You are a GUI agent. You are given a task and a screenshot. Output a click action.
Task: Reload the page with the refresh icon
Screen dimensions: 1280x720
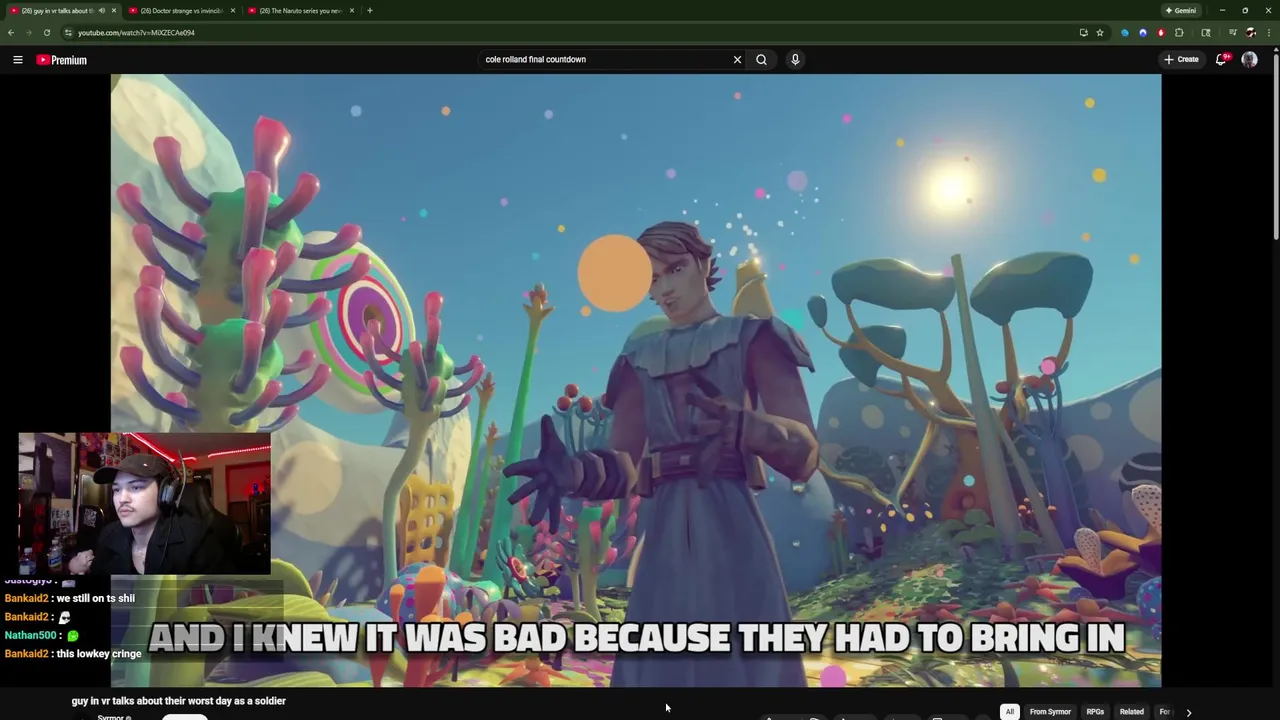point(46,33)
